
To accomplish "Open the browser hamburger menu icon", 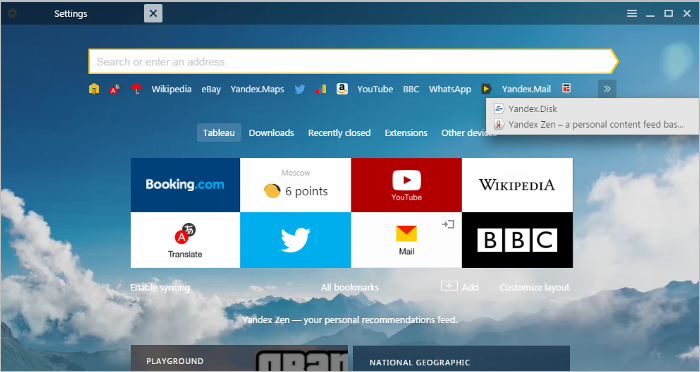I will click(x=632, y=13).
